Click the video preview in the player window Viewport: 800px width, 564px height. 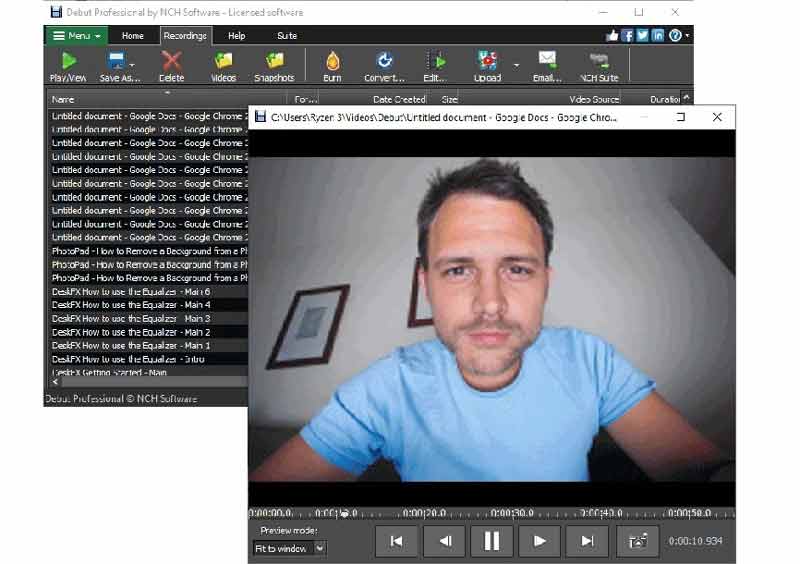coord(492,319)
